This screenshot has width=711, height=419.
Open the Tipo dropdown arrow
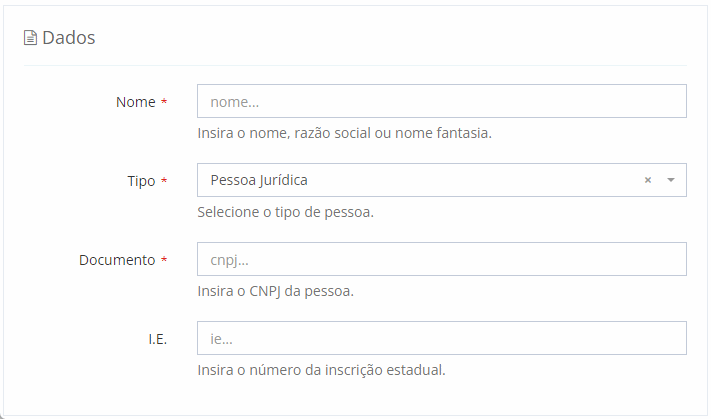click(671, 180)
